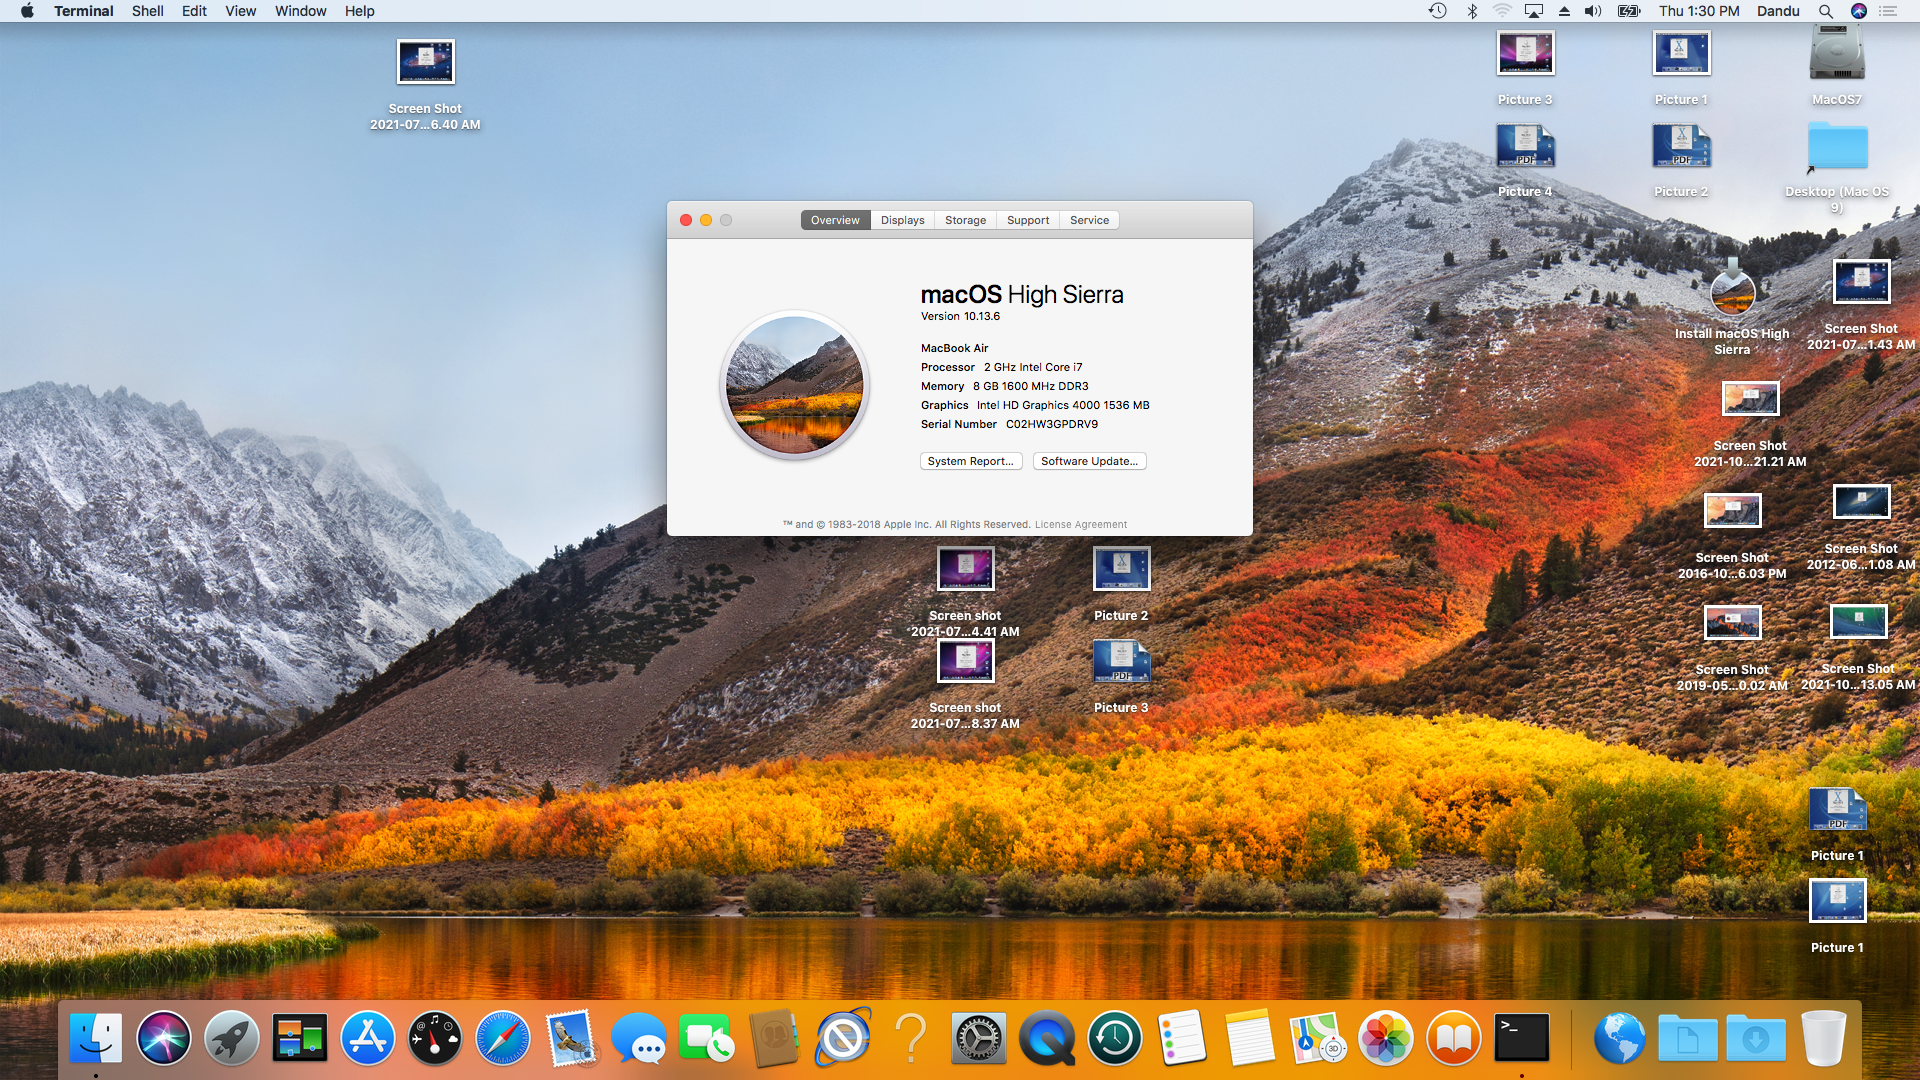Click the blue globe Dock icon
The width and height of the screenshot is (1920, 1080).
pos(1620,1038)
